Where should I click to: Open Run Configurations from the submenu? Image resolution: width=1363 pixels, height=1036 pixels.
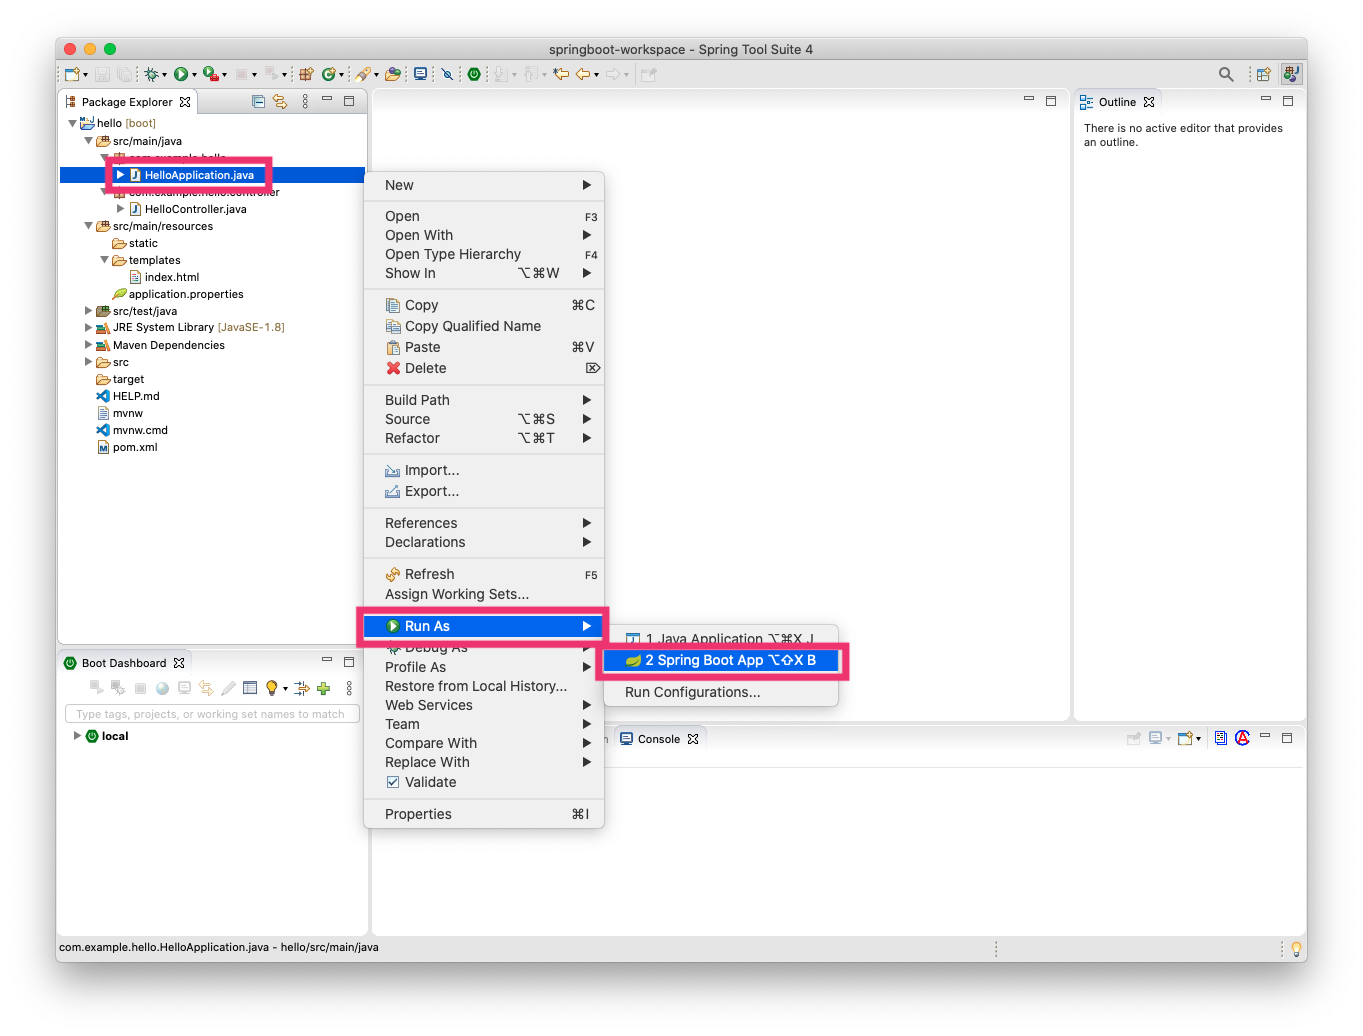(692, 691)
